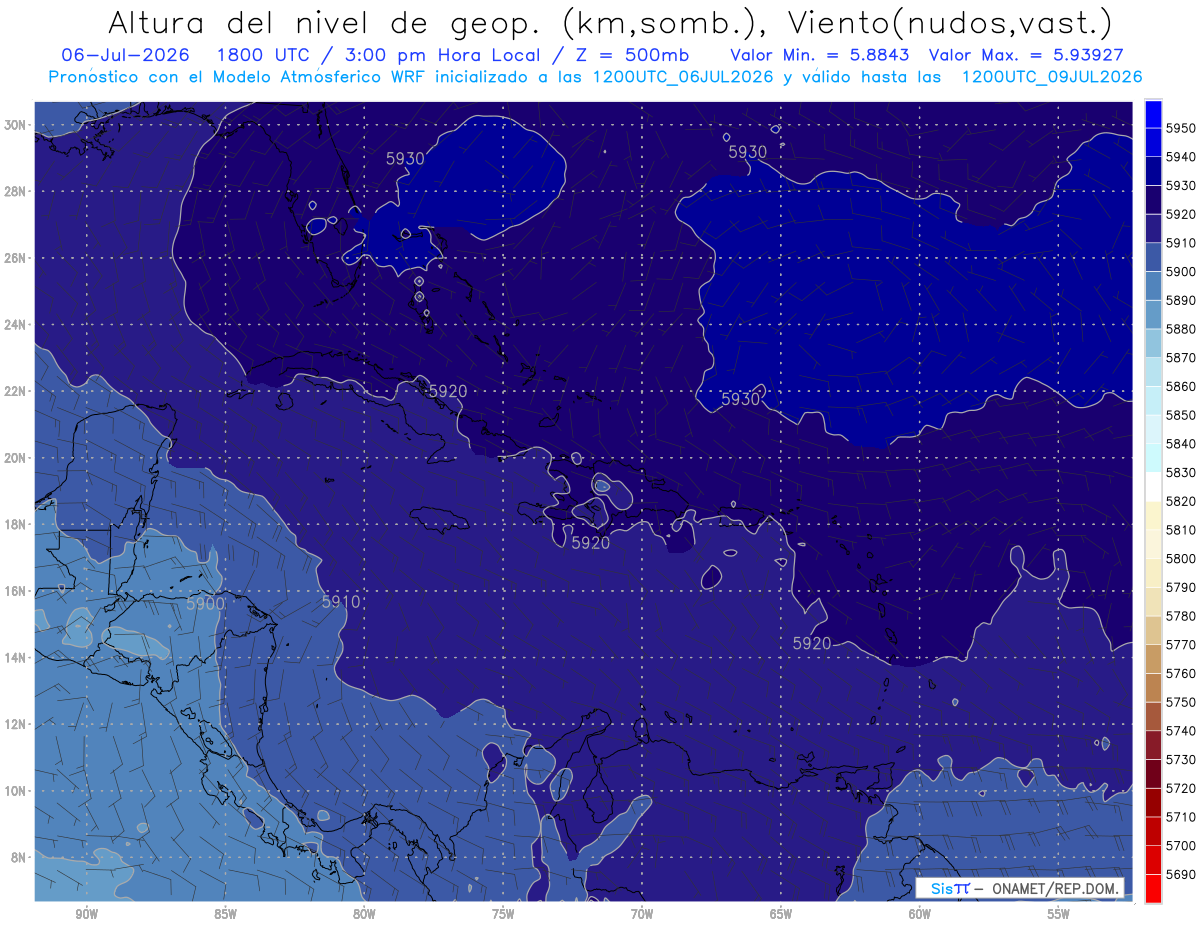The width and height of the screenshot is (1200, 927).
Task: Click the color swatch between 5880 and 5890
Action: (1153, 314)
